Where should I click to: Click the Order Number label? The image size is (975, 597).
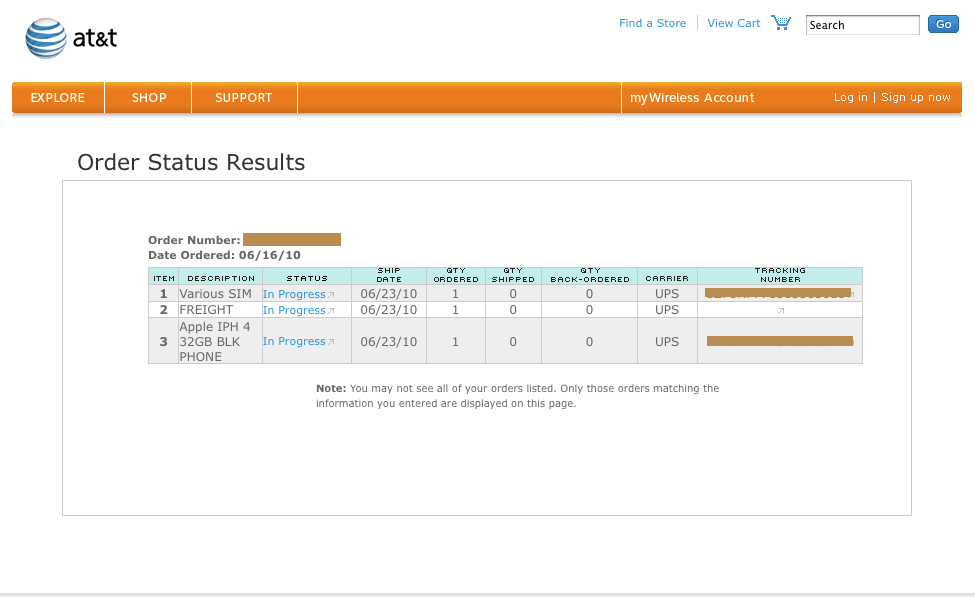(x=194, y=240)
